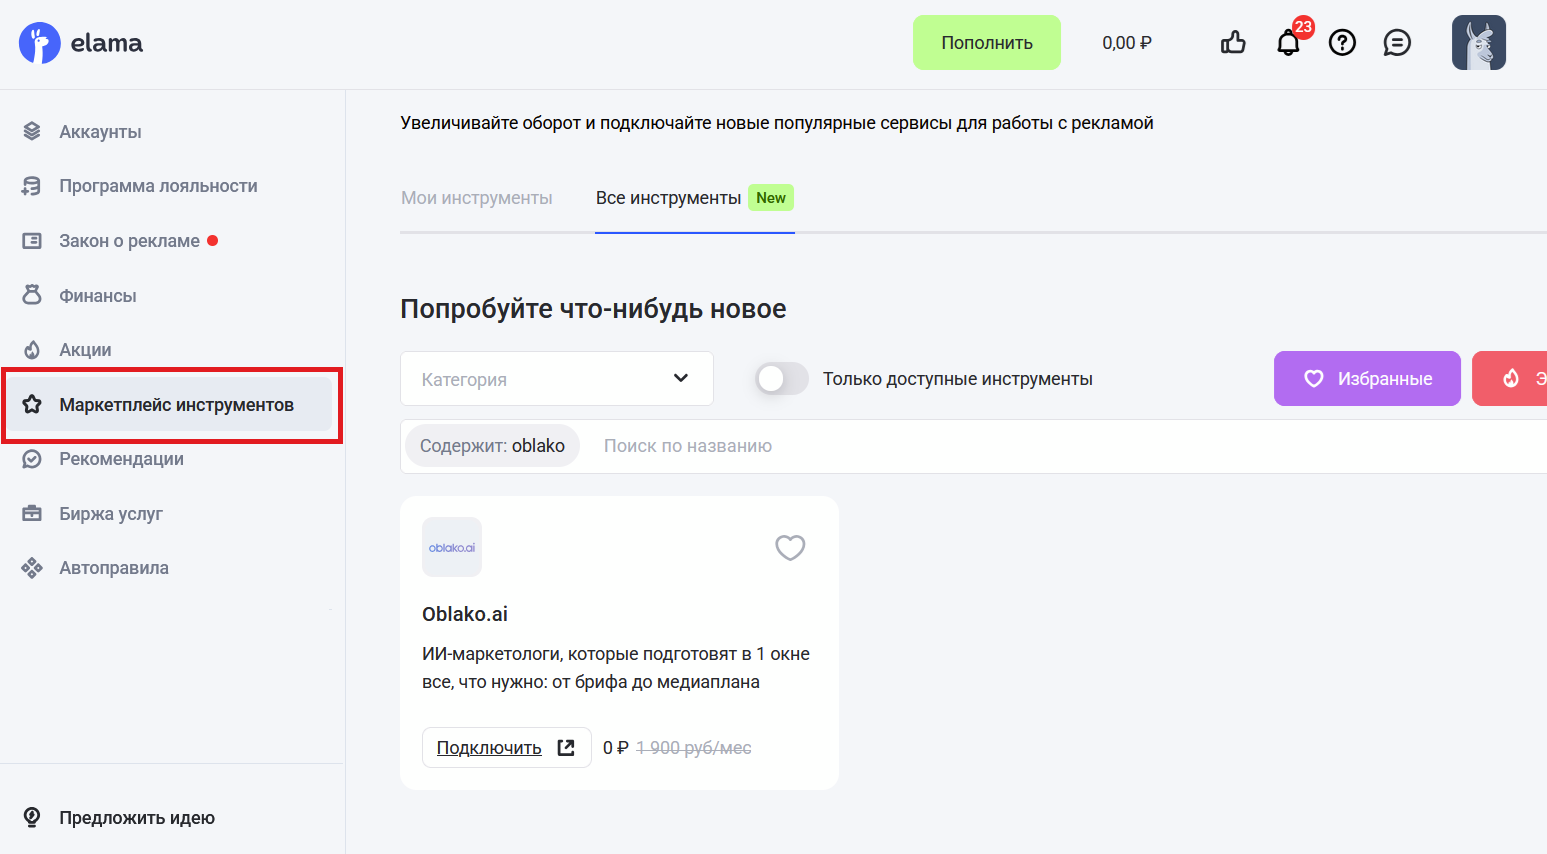This screenshot has height=854, width=1547.
Task: Click the Автоправила sidebar icon
Action: [x=30, y=567]
